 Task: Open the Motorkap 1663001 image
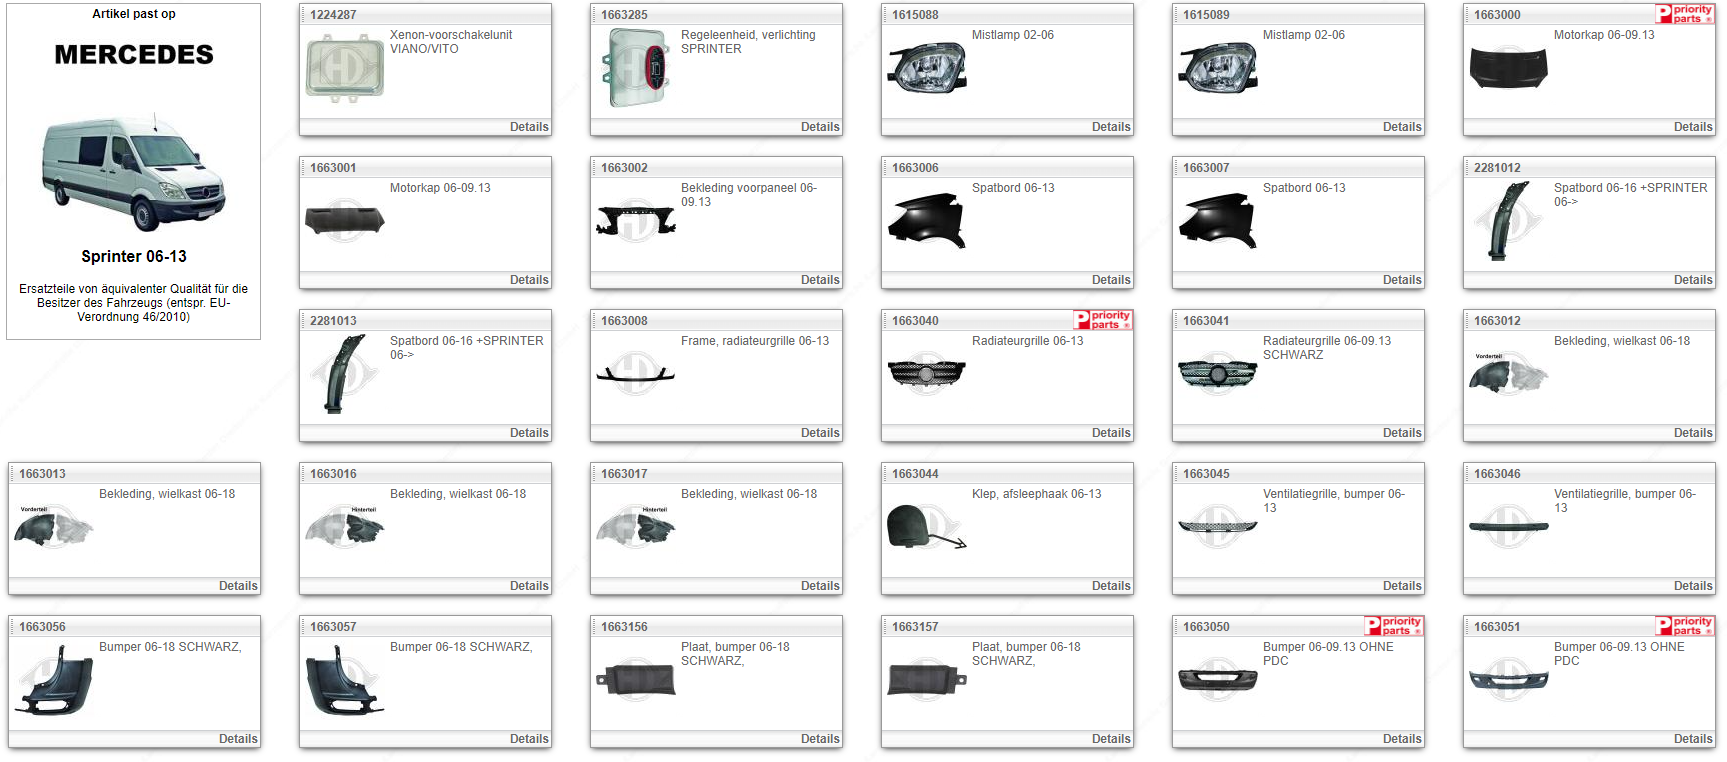click(345, 221)
